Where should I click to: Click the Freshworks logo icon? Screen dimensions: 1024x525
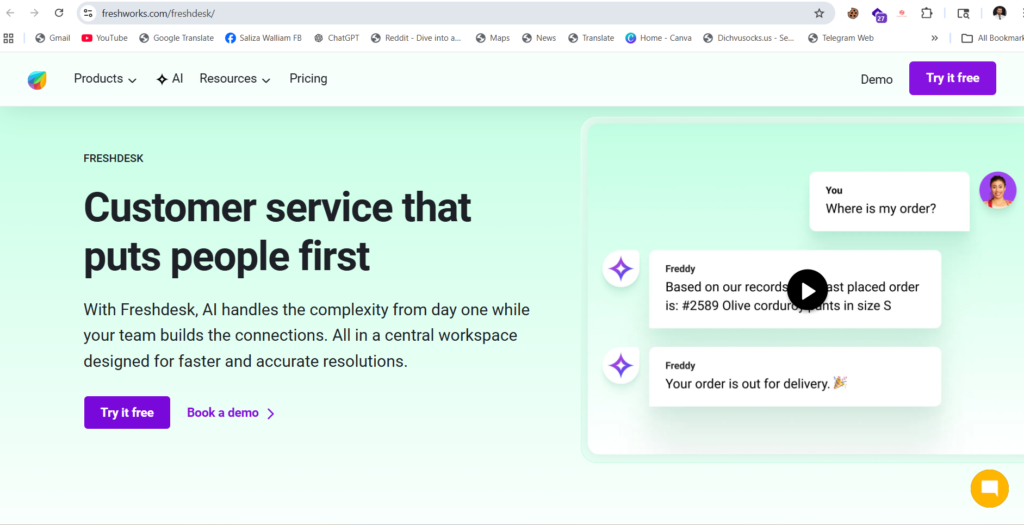37,80
